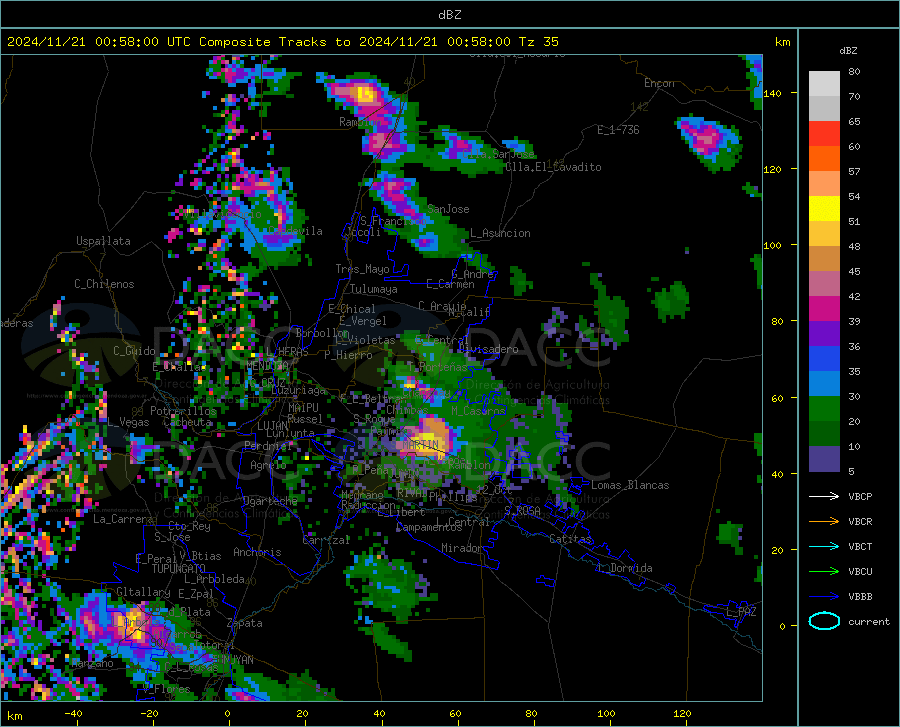The image size is (900, 727).
Task: Click the 'Divisadero' place label
Action: point(488,349)
